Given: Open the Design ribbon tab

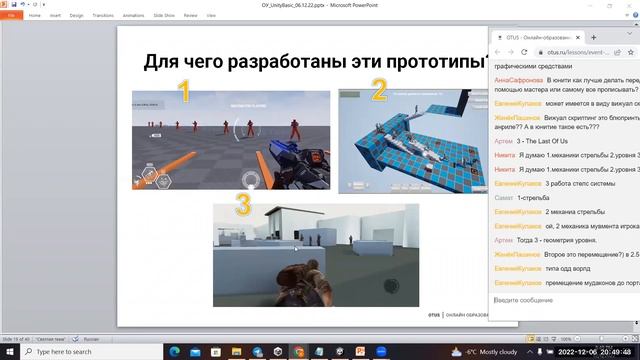Looking at the screenshot, I should [x=76, y=16].
